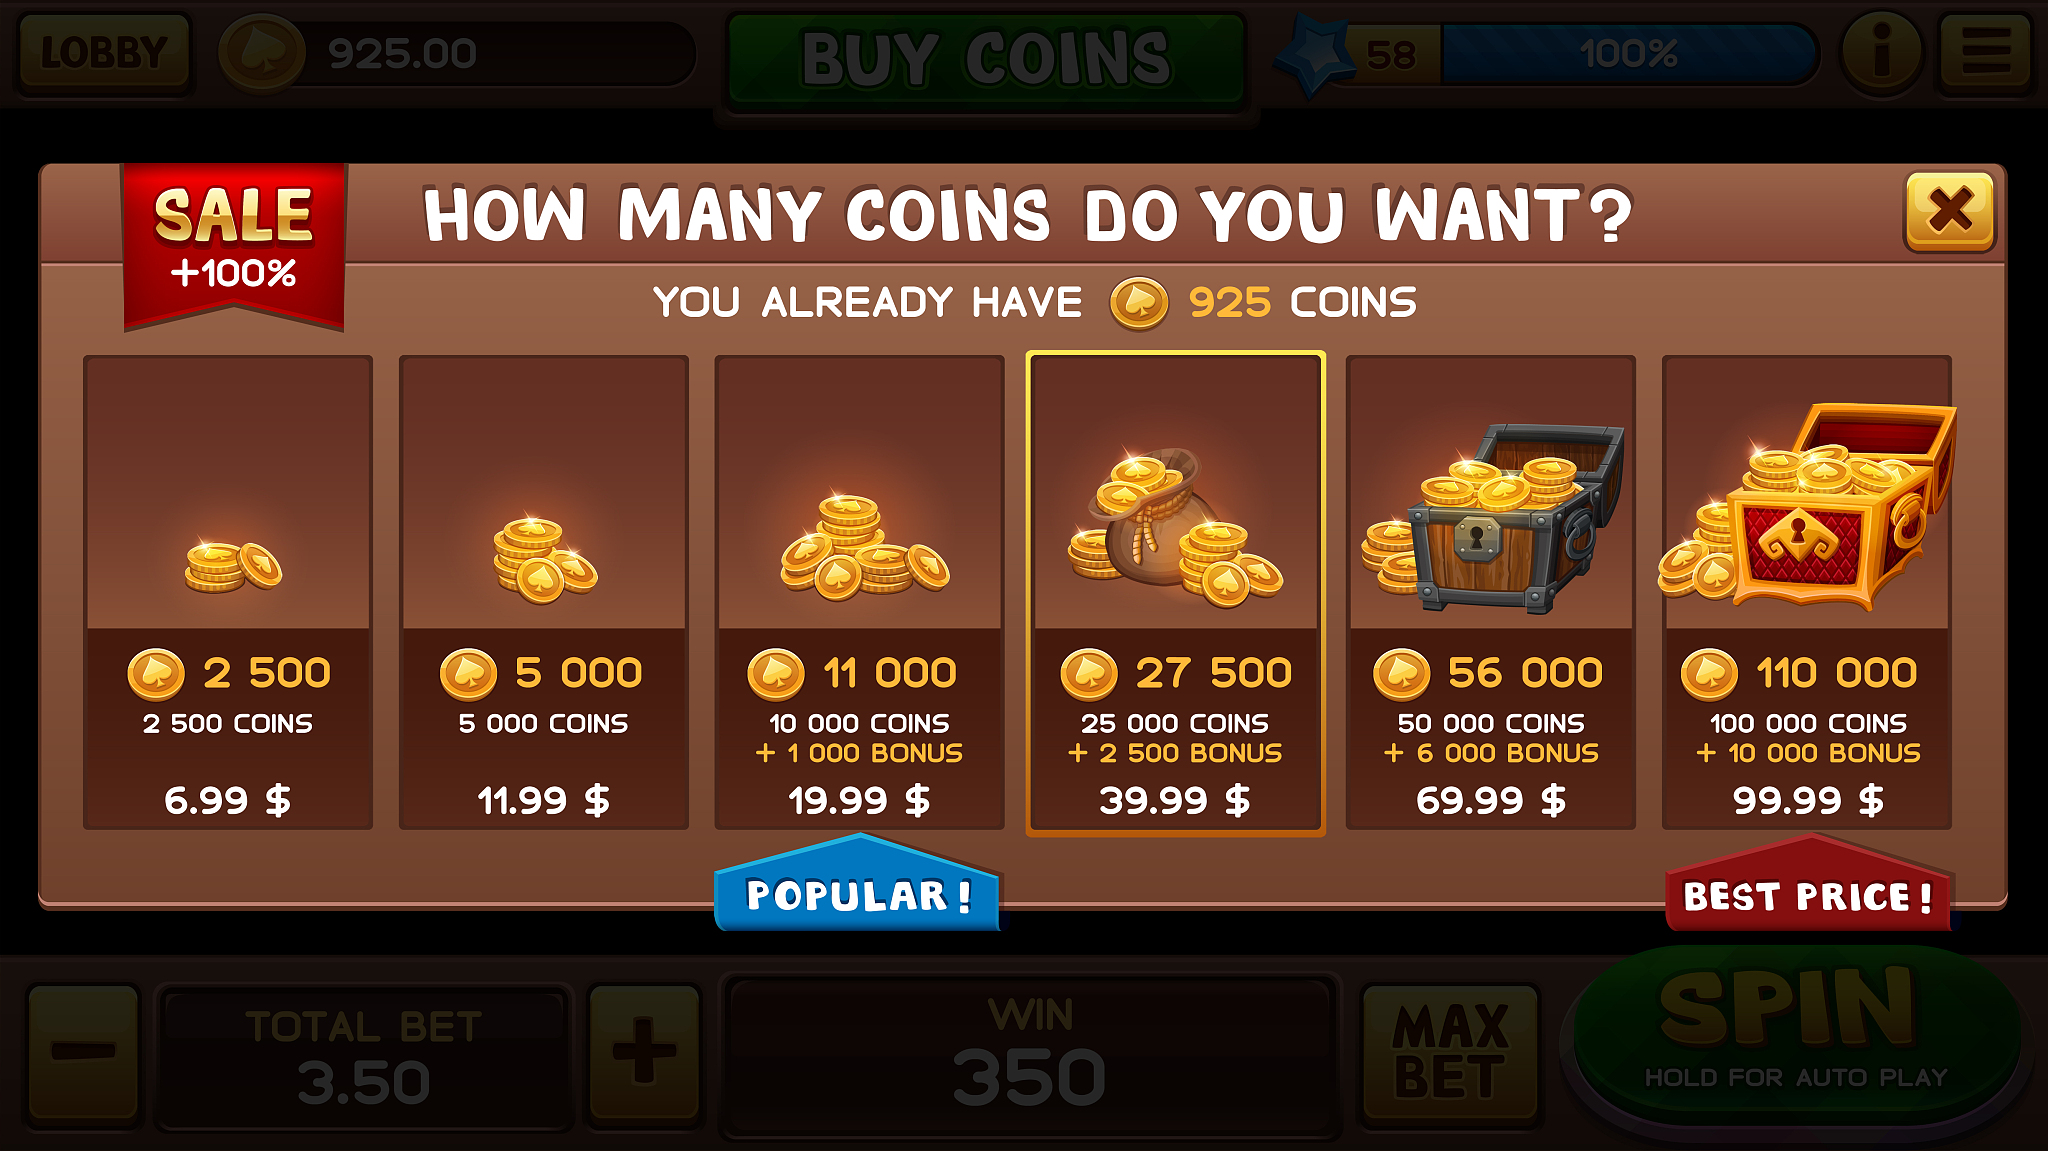The height and width of the screenshot is (1151, 2048).
Task: Go back to the Lobby
Action: 103,53
